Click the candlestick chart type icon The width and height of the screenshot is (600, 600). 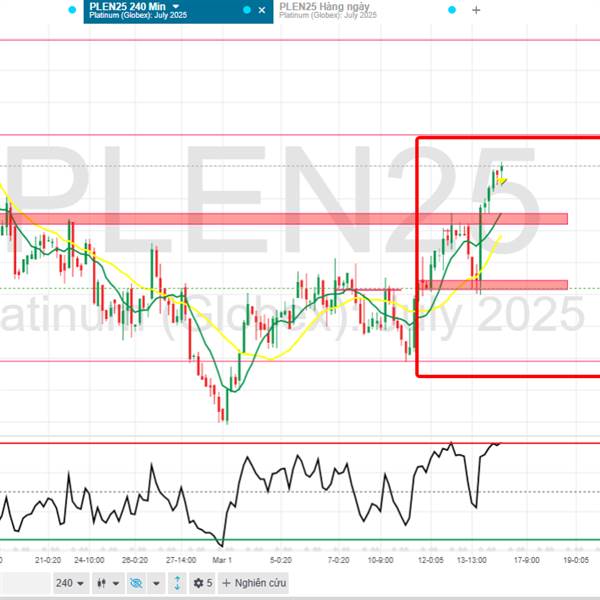(x=101, y=583)
